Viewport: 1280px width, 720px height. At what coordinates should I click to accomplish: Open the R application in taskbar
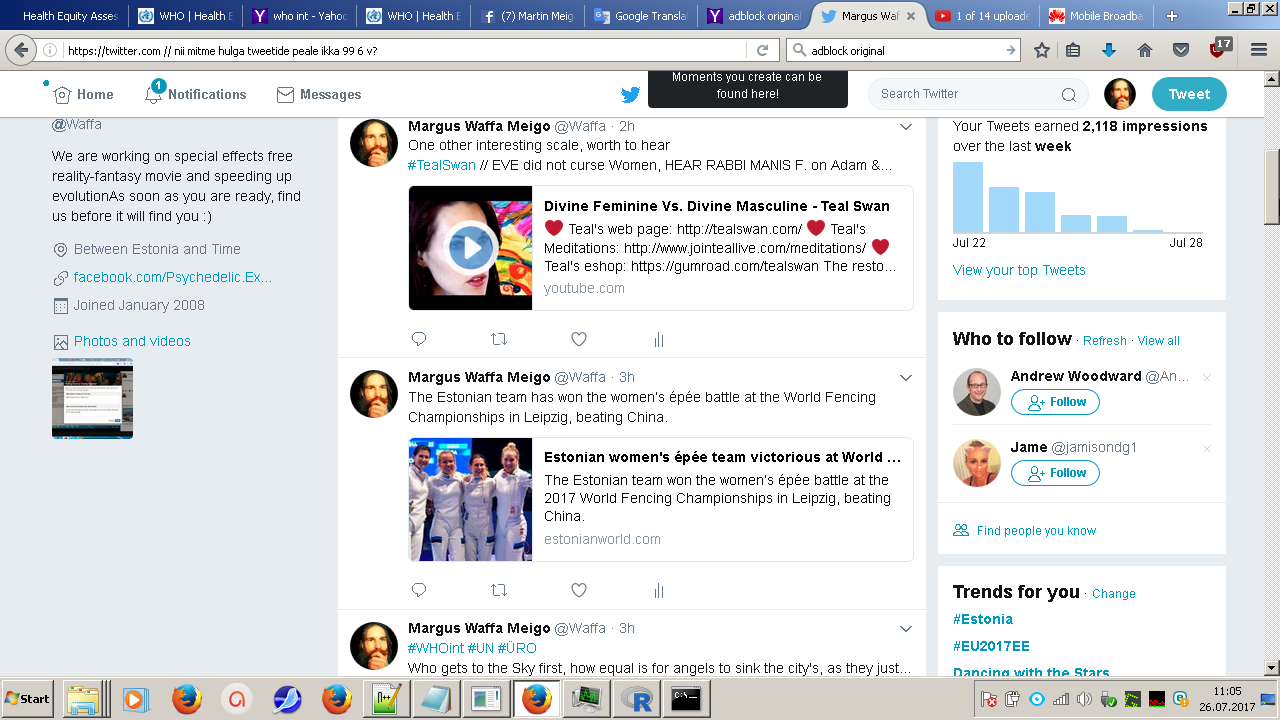point(635,699)
